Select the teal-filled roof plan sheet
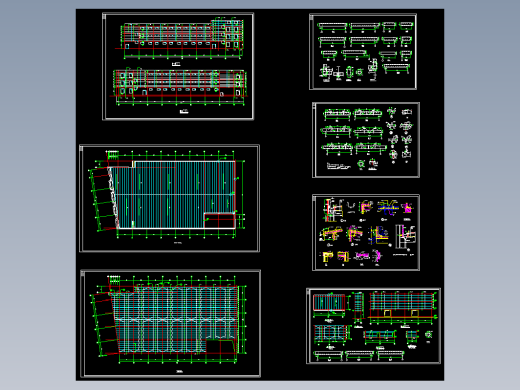 point(169,198)
